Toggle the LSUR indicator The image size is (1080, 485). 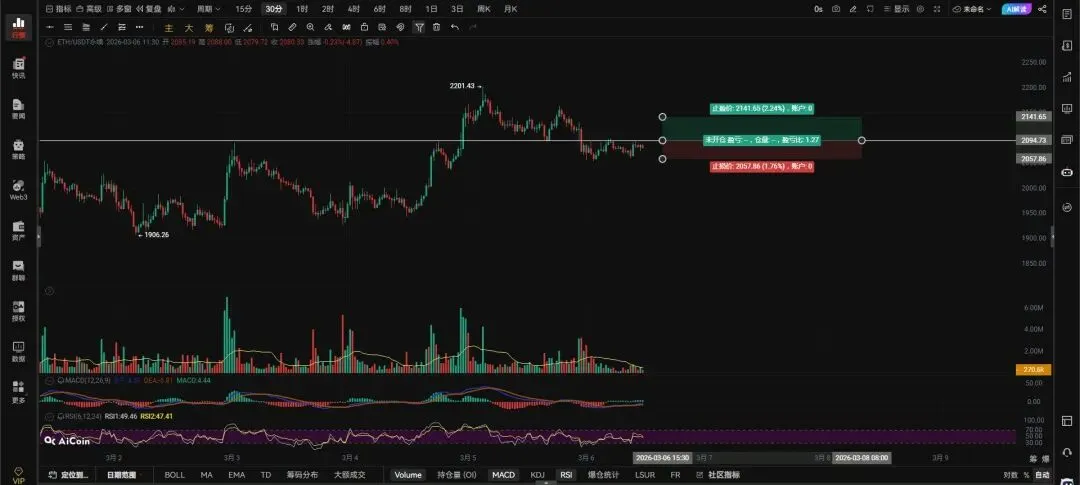click(645, 475)
